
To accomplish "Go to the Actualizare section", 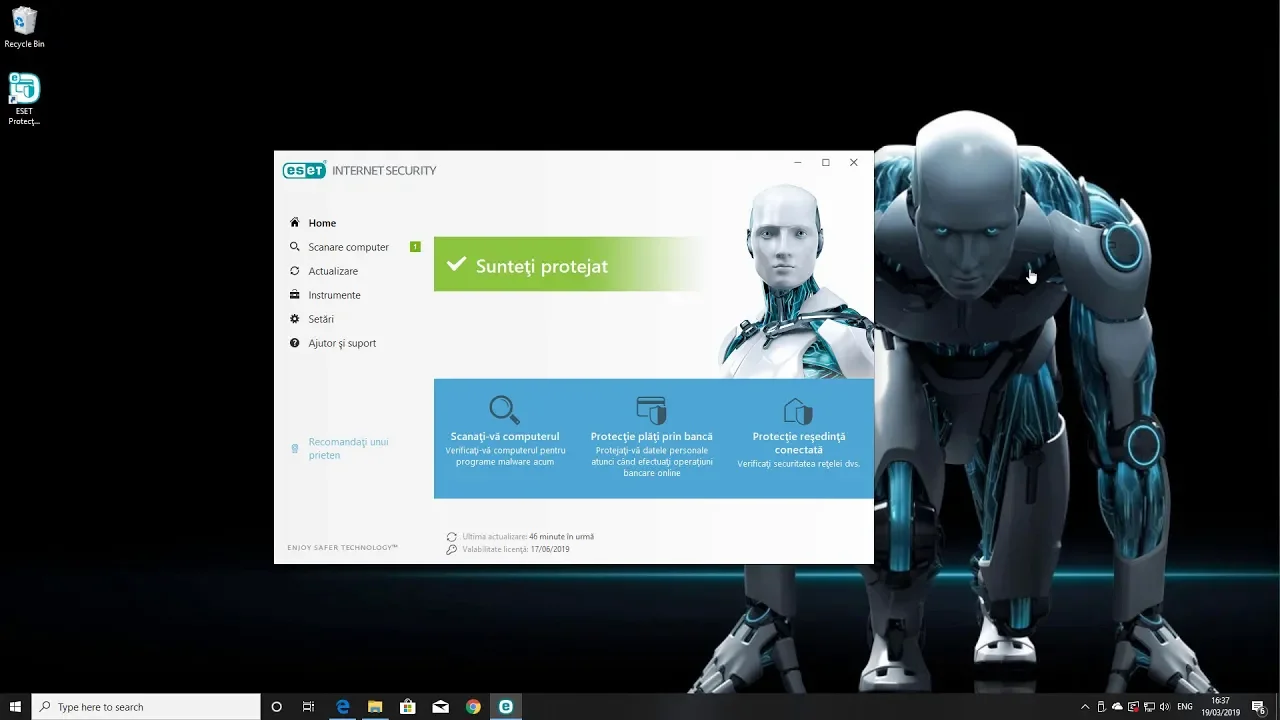I will coord(333,271).
